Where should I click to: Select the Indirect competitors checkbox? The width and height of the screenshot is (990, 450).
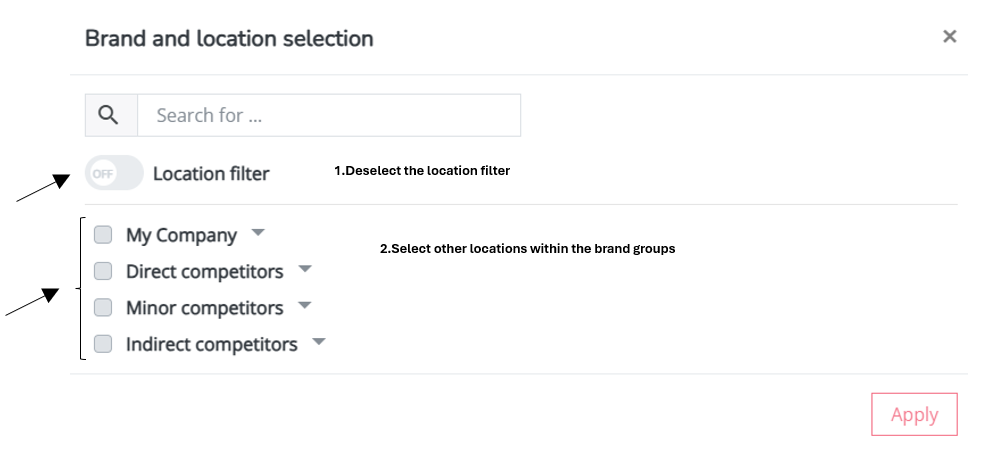coord(103,344)
